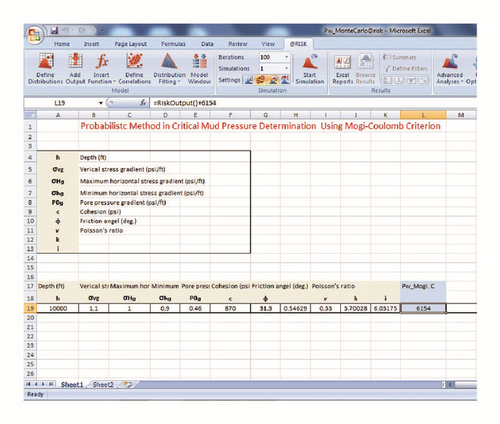
Task: Open Define Distributions tool
Action: point(45,69)
